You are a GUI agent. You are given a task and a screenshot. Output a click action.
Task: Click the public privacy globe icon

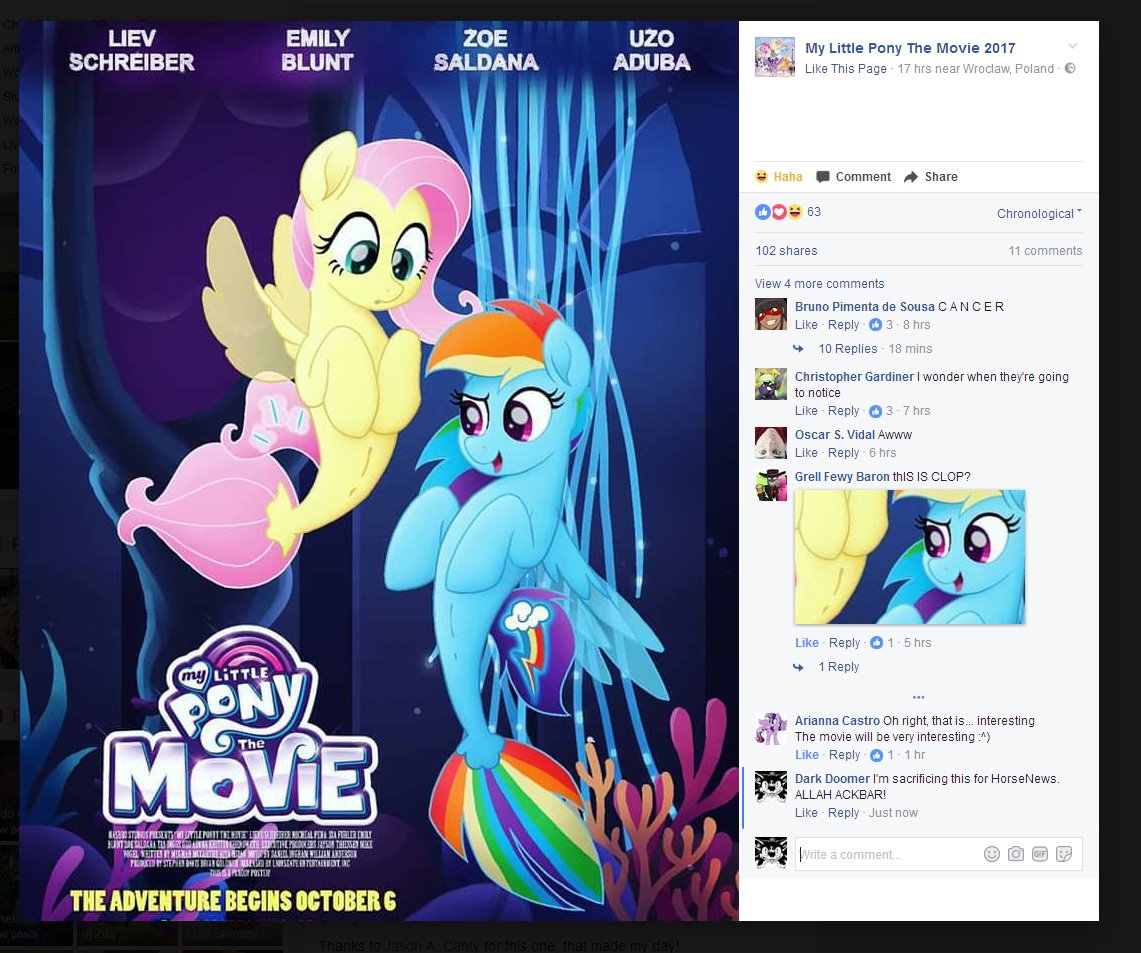[x=1070, y=68]
